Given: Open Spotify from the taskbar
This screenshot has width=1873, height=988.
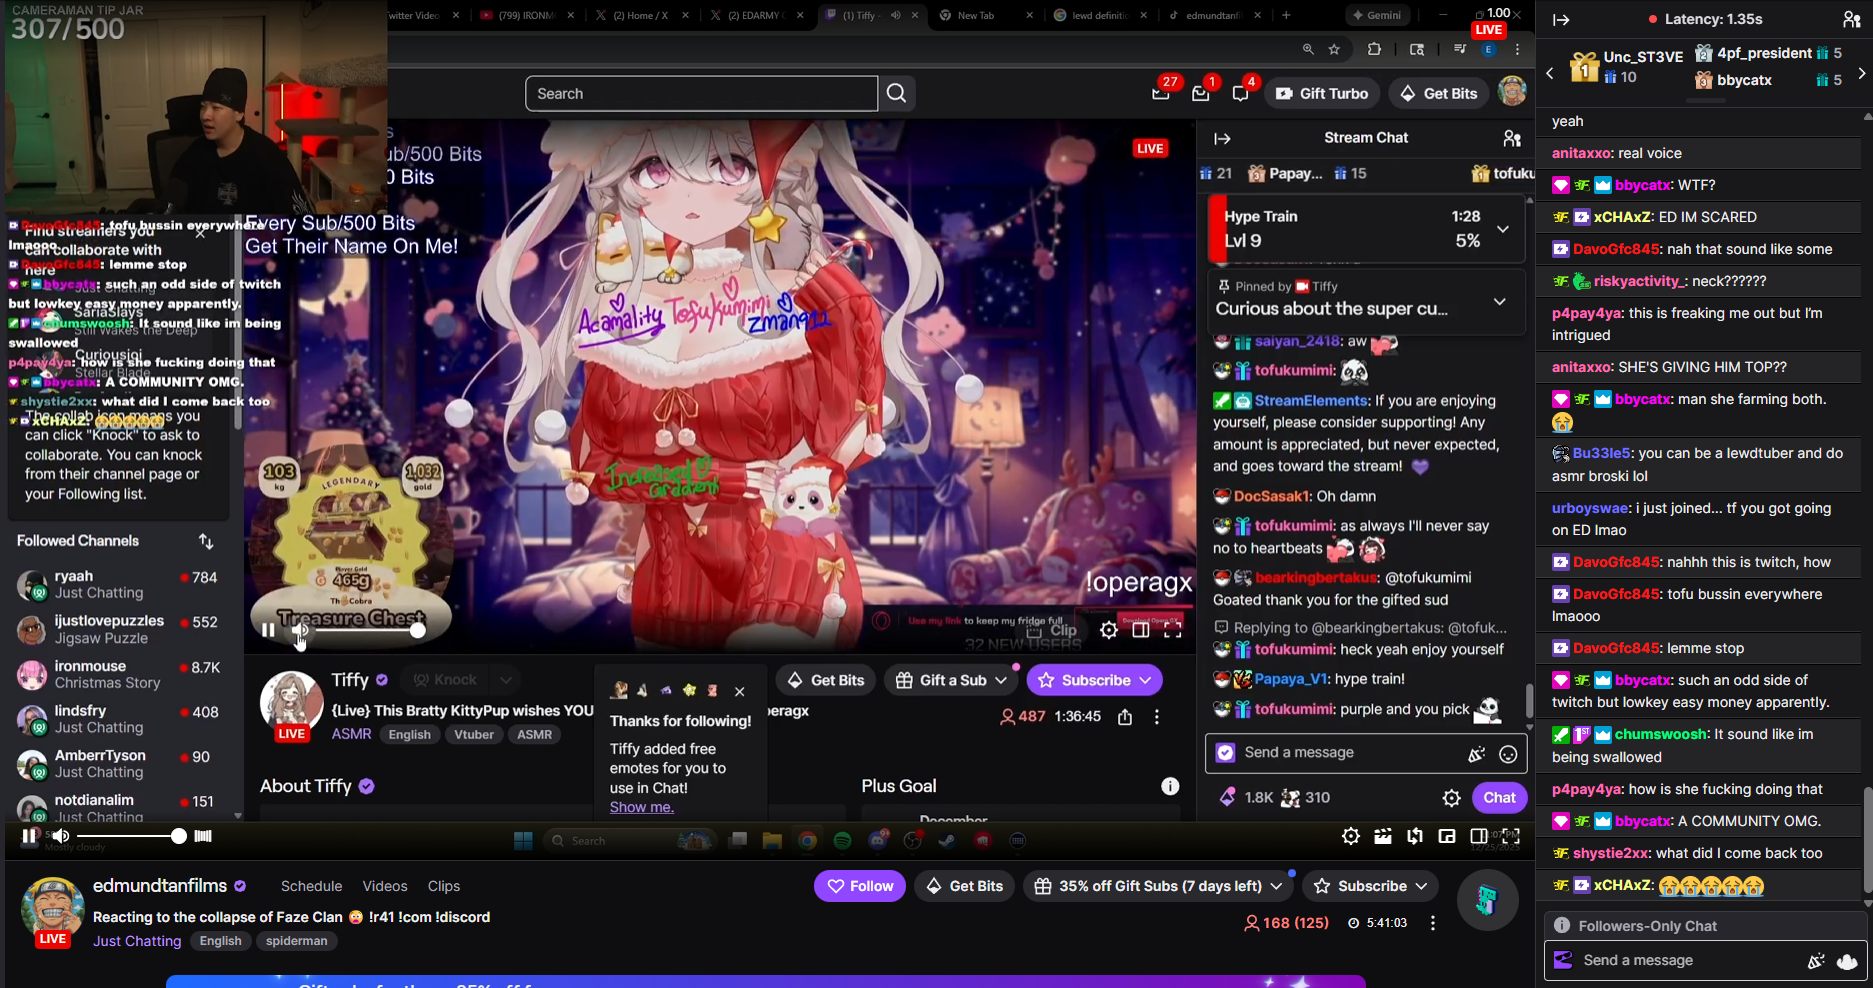Looking at the screenshot, I should click(x=843, y=840).
